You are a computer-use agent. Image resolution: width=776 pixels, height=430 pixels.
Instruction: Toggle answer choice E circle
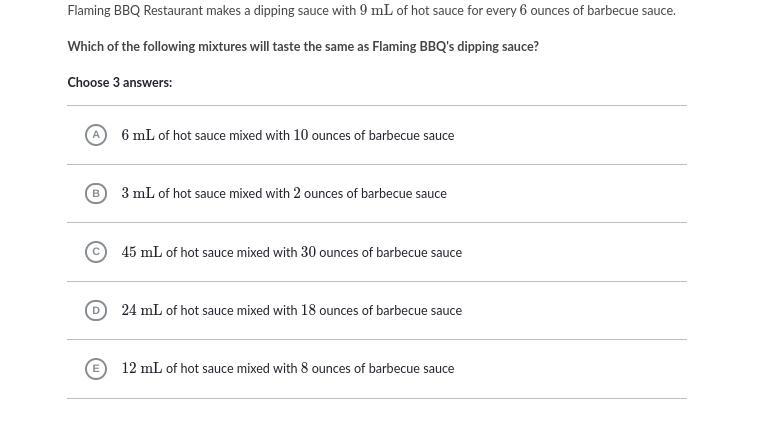tap(96, 369)
